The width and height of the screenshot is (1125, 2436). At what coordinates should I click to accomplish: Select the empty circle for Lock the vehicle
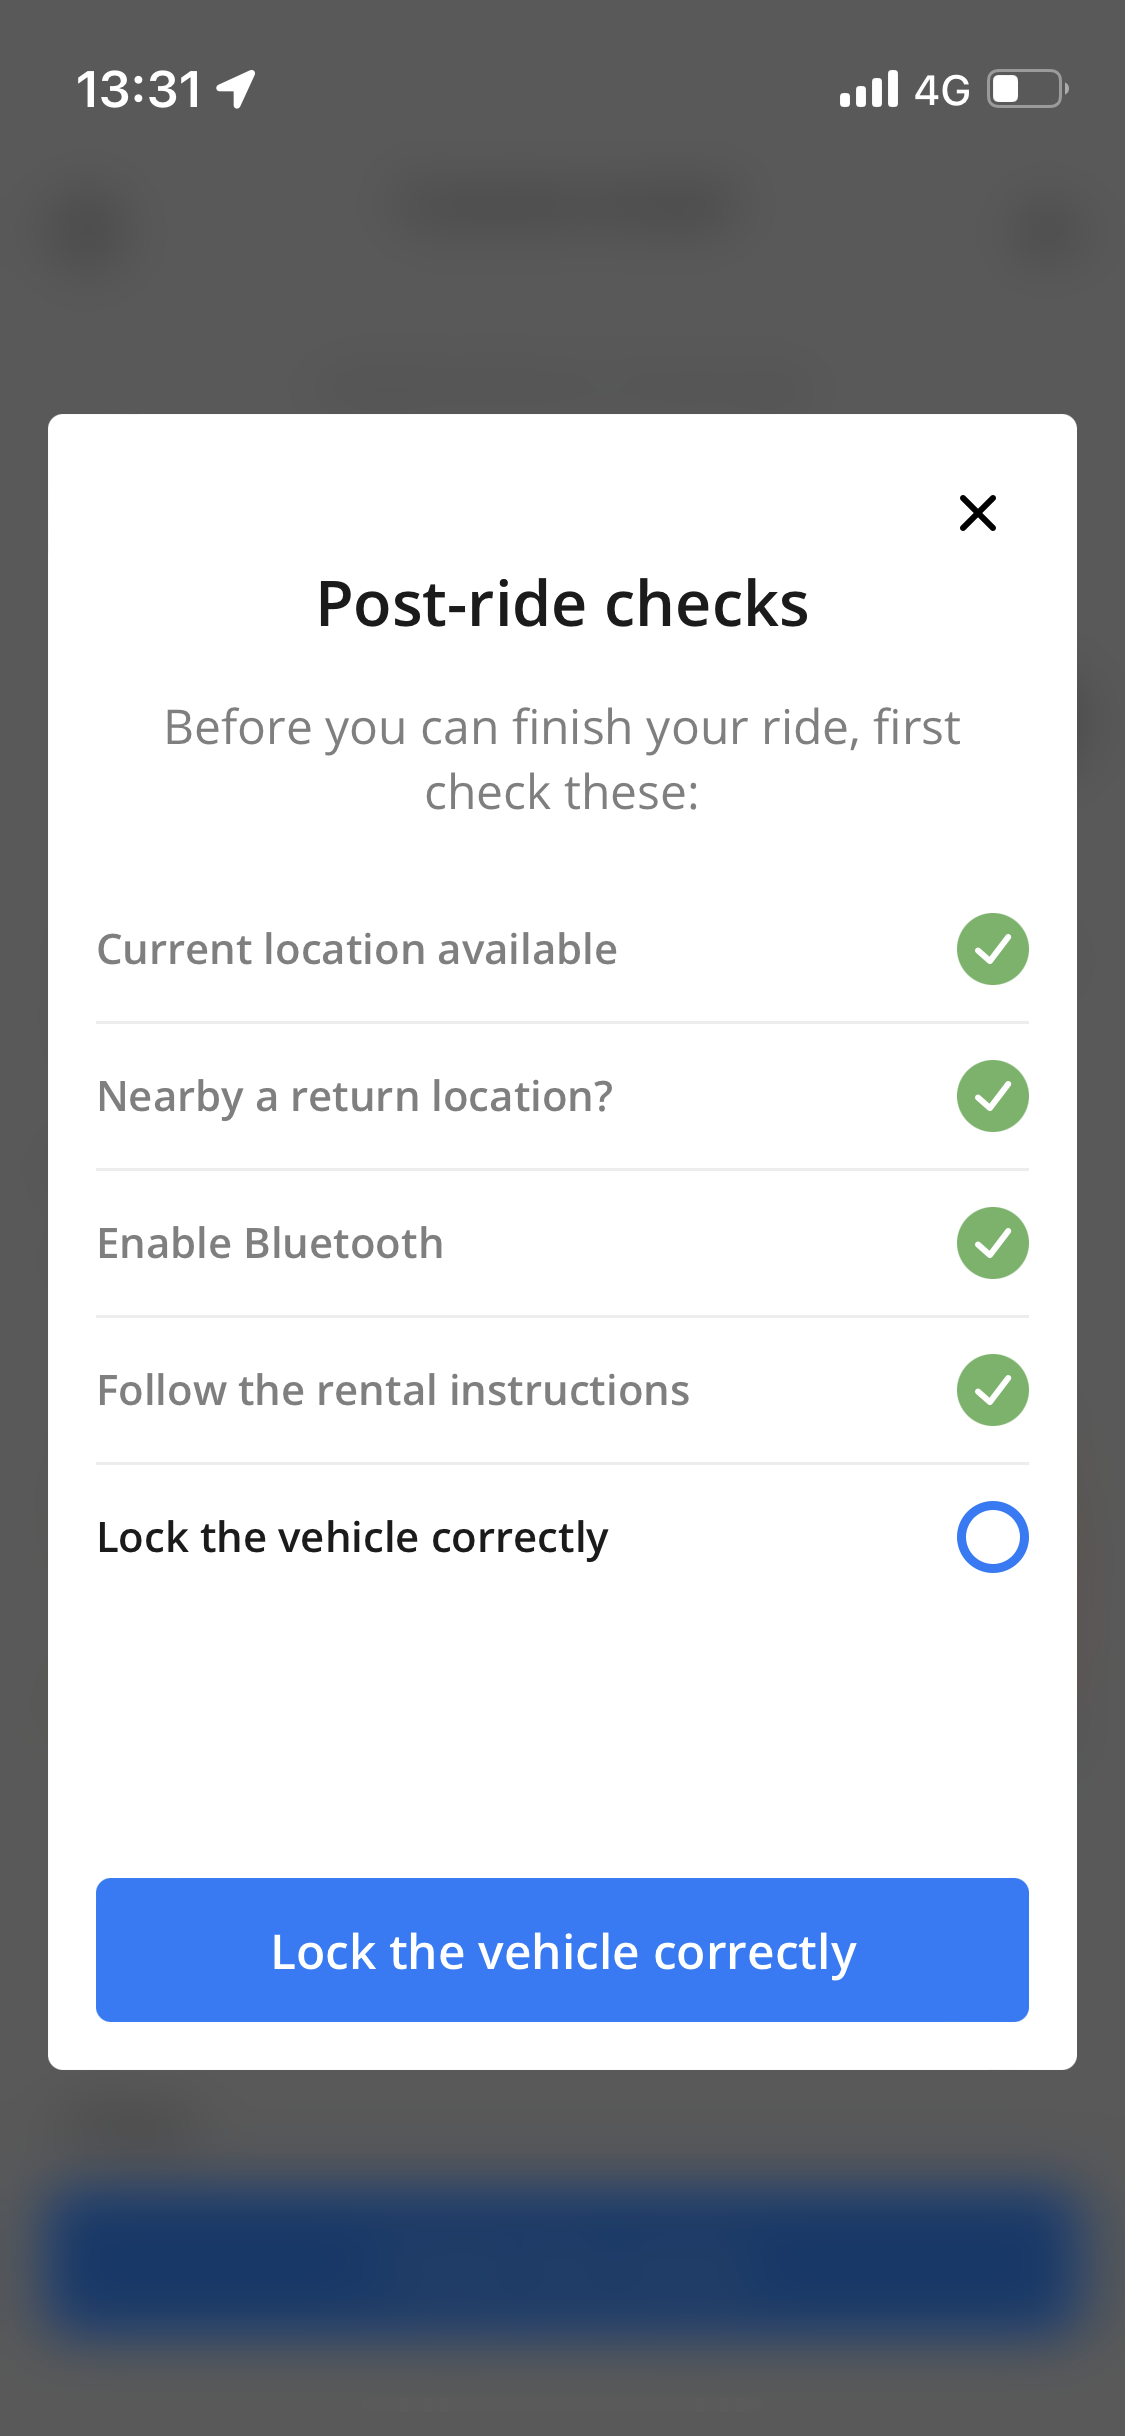[x=992, y=1537]
